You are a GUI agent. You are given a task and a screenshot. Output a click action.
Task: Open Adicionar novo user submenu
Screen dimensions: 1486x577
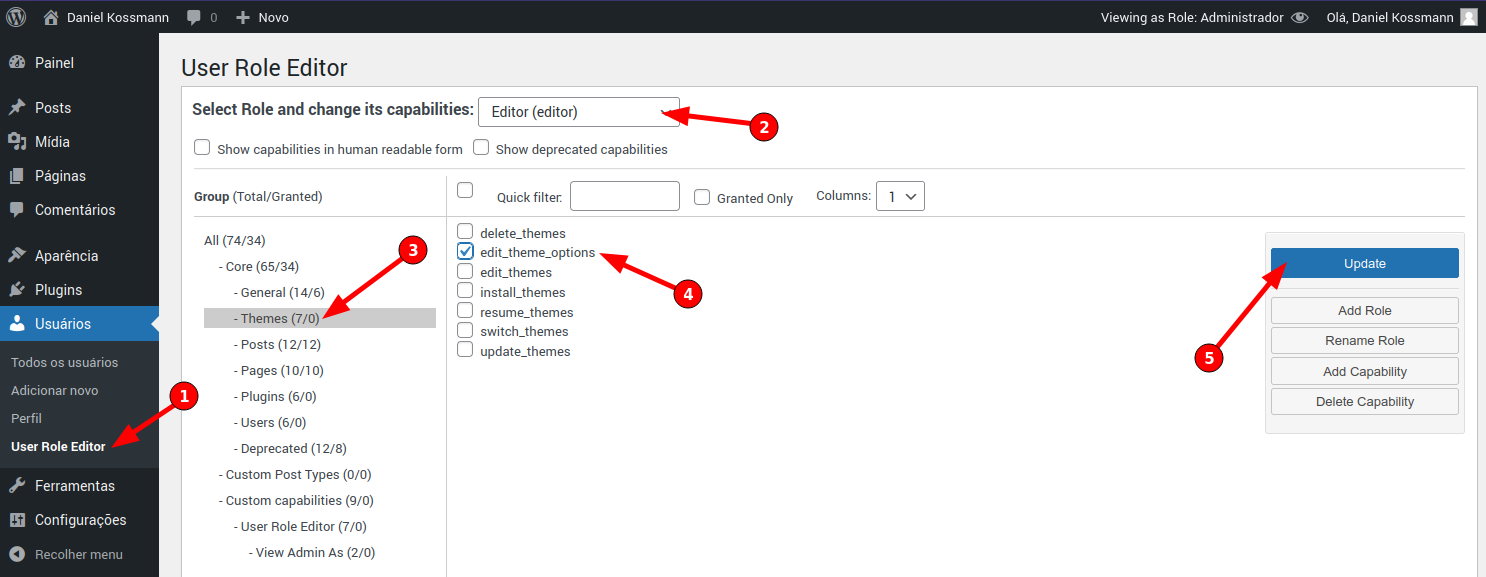click(54, 391)
